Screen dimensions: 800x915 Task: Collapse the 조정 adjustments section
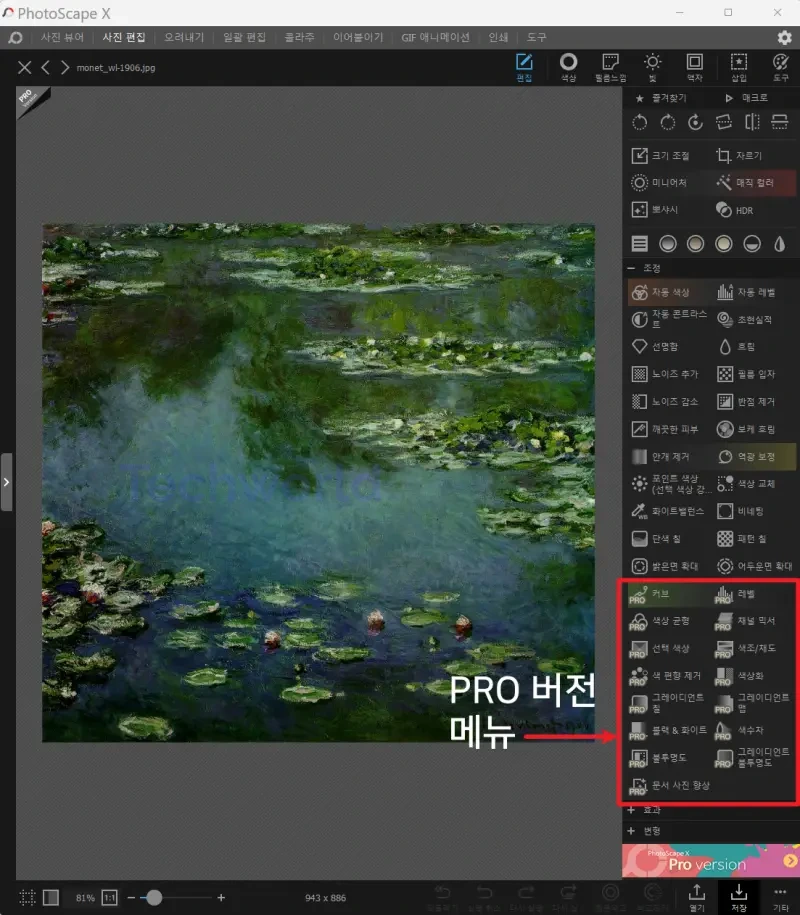coord(645,268)
